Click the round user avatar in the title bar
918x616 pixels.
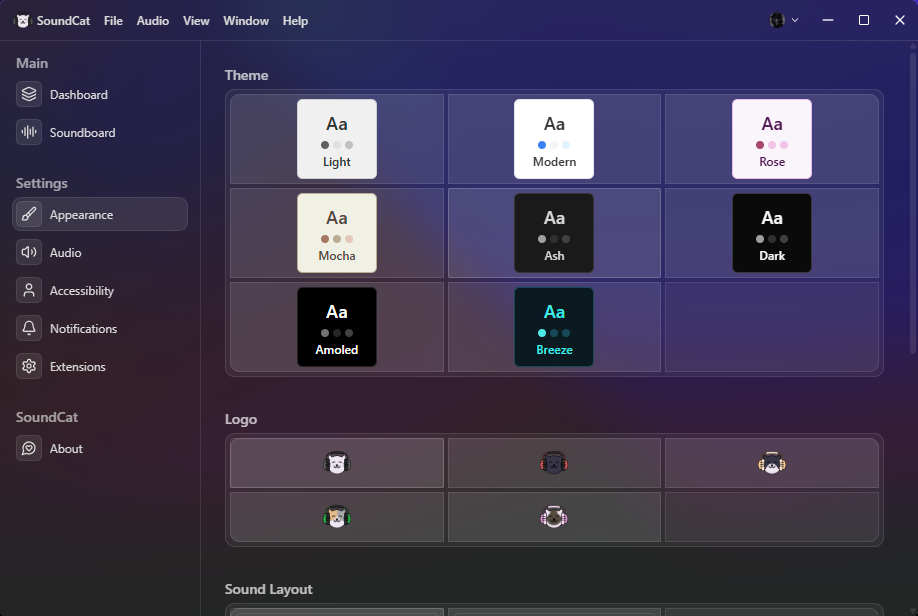(x=777, y=20)
